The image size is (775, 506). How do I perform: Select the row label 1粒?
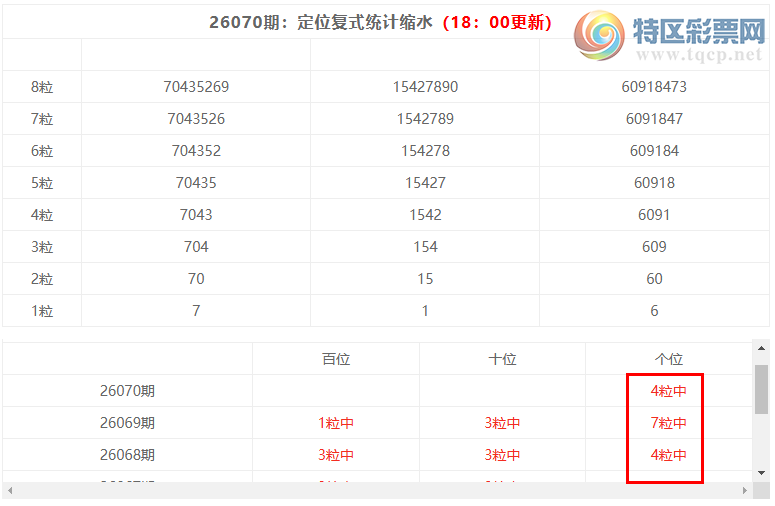[42, 311]
